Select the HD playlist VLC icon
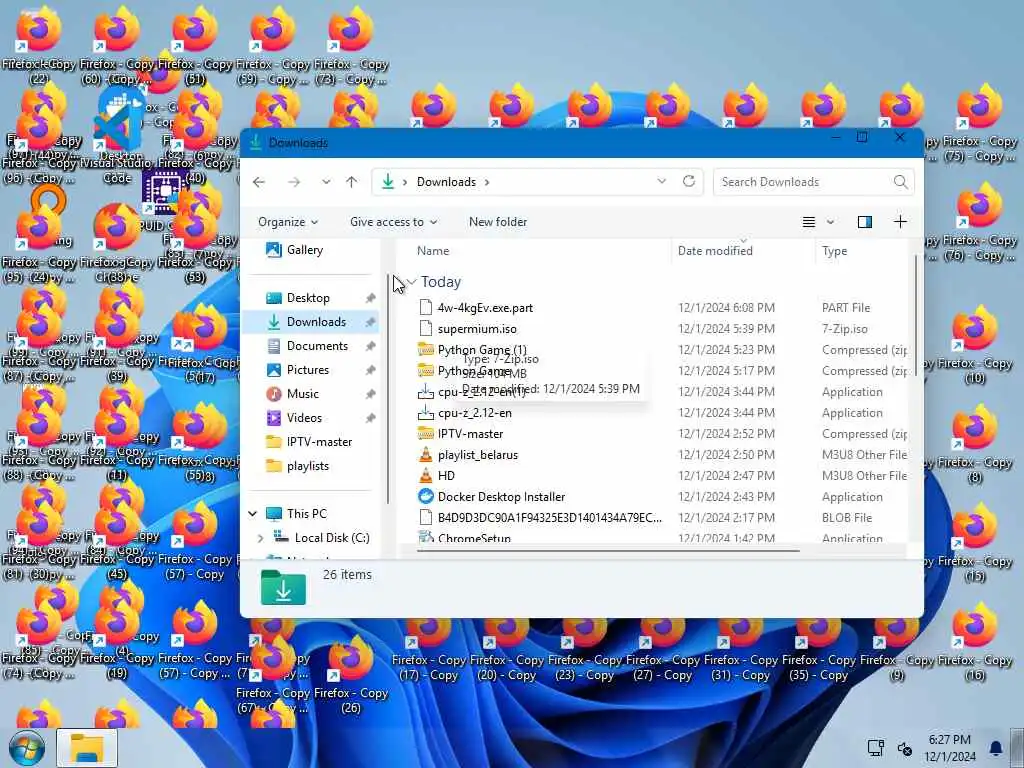 (425, 475)
